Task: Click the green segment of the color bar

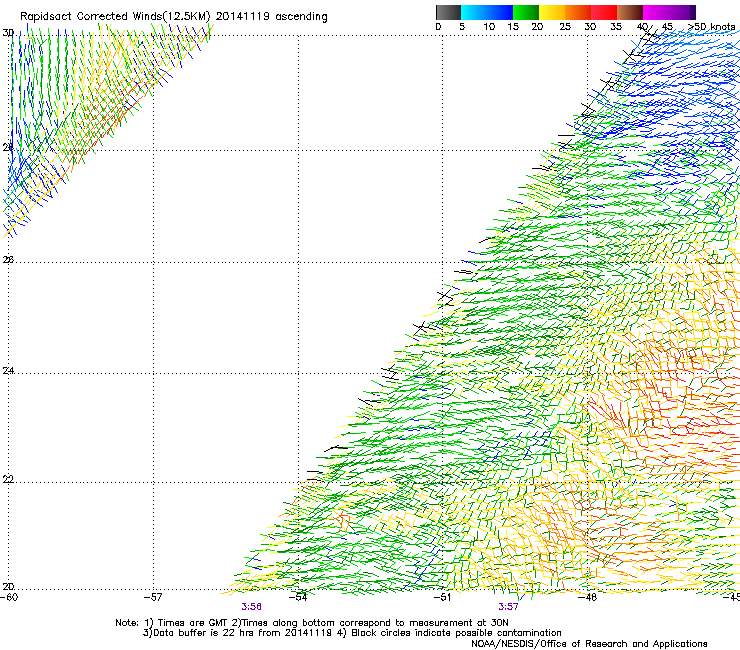Action: coord(526,12)
